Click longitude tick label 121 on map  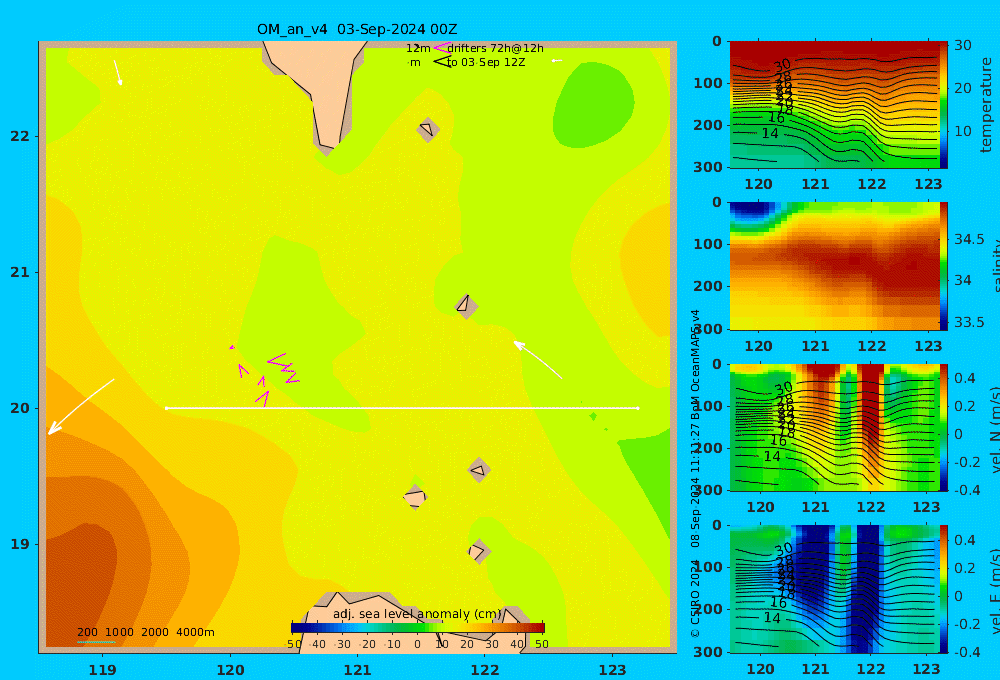pyautogui.click(x=358, y=670)
